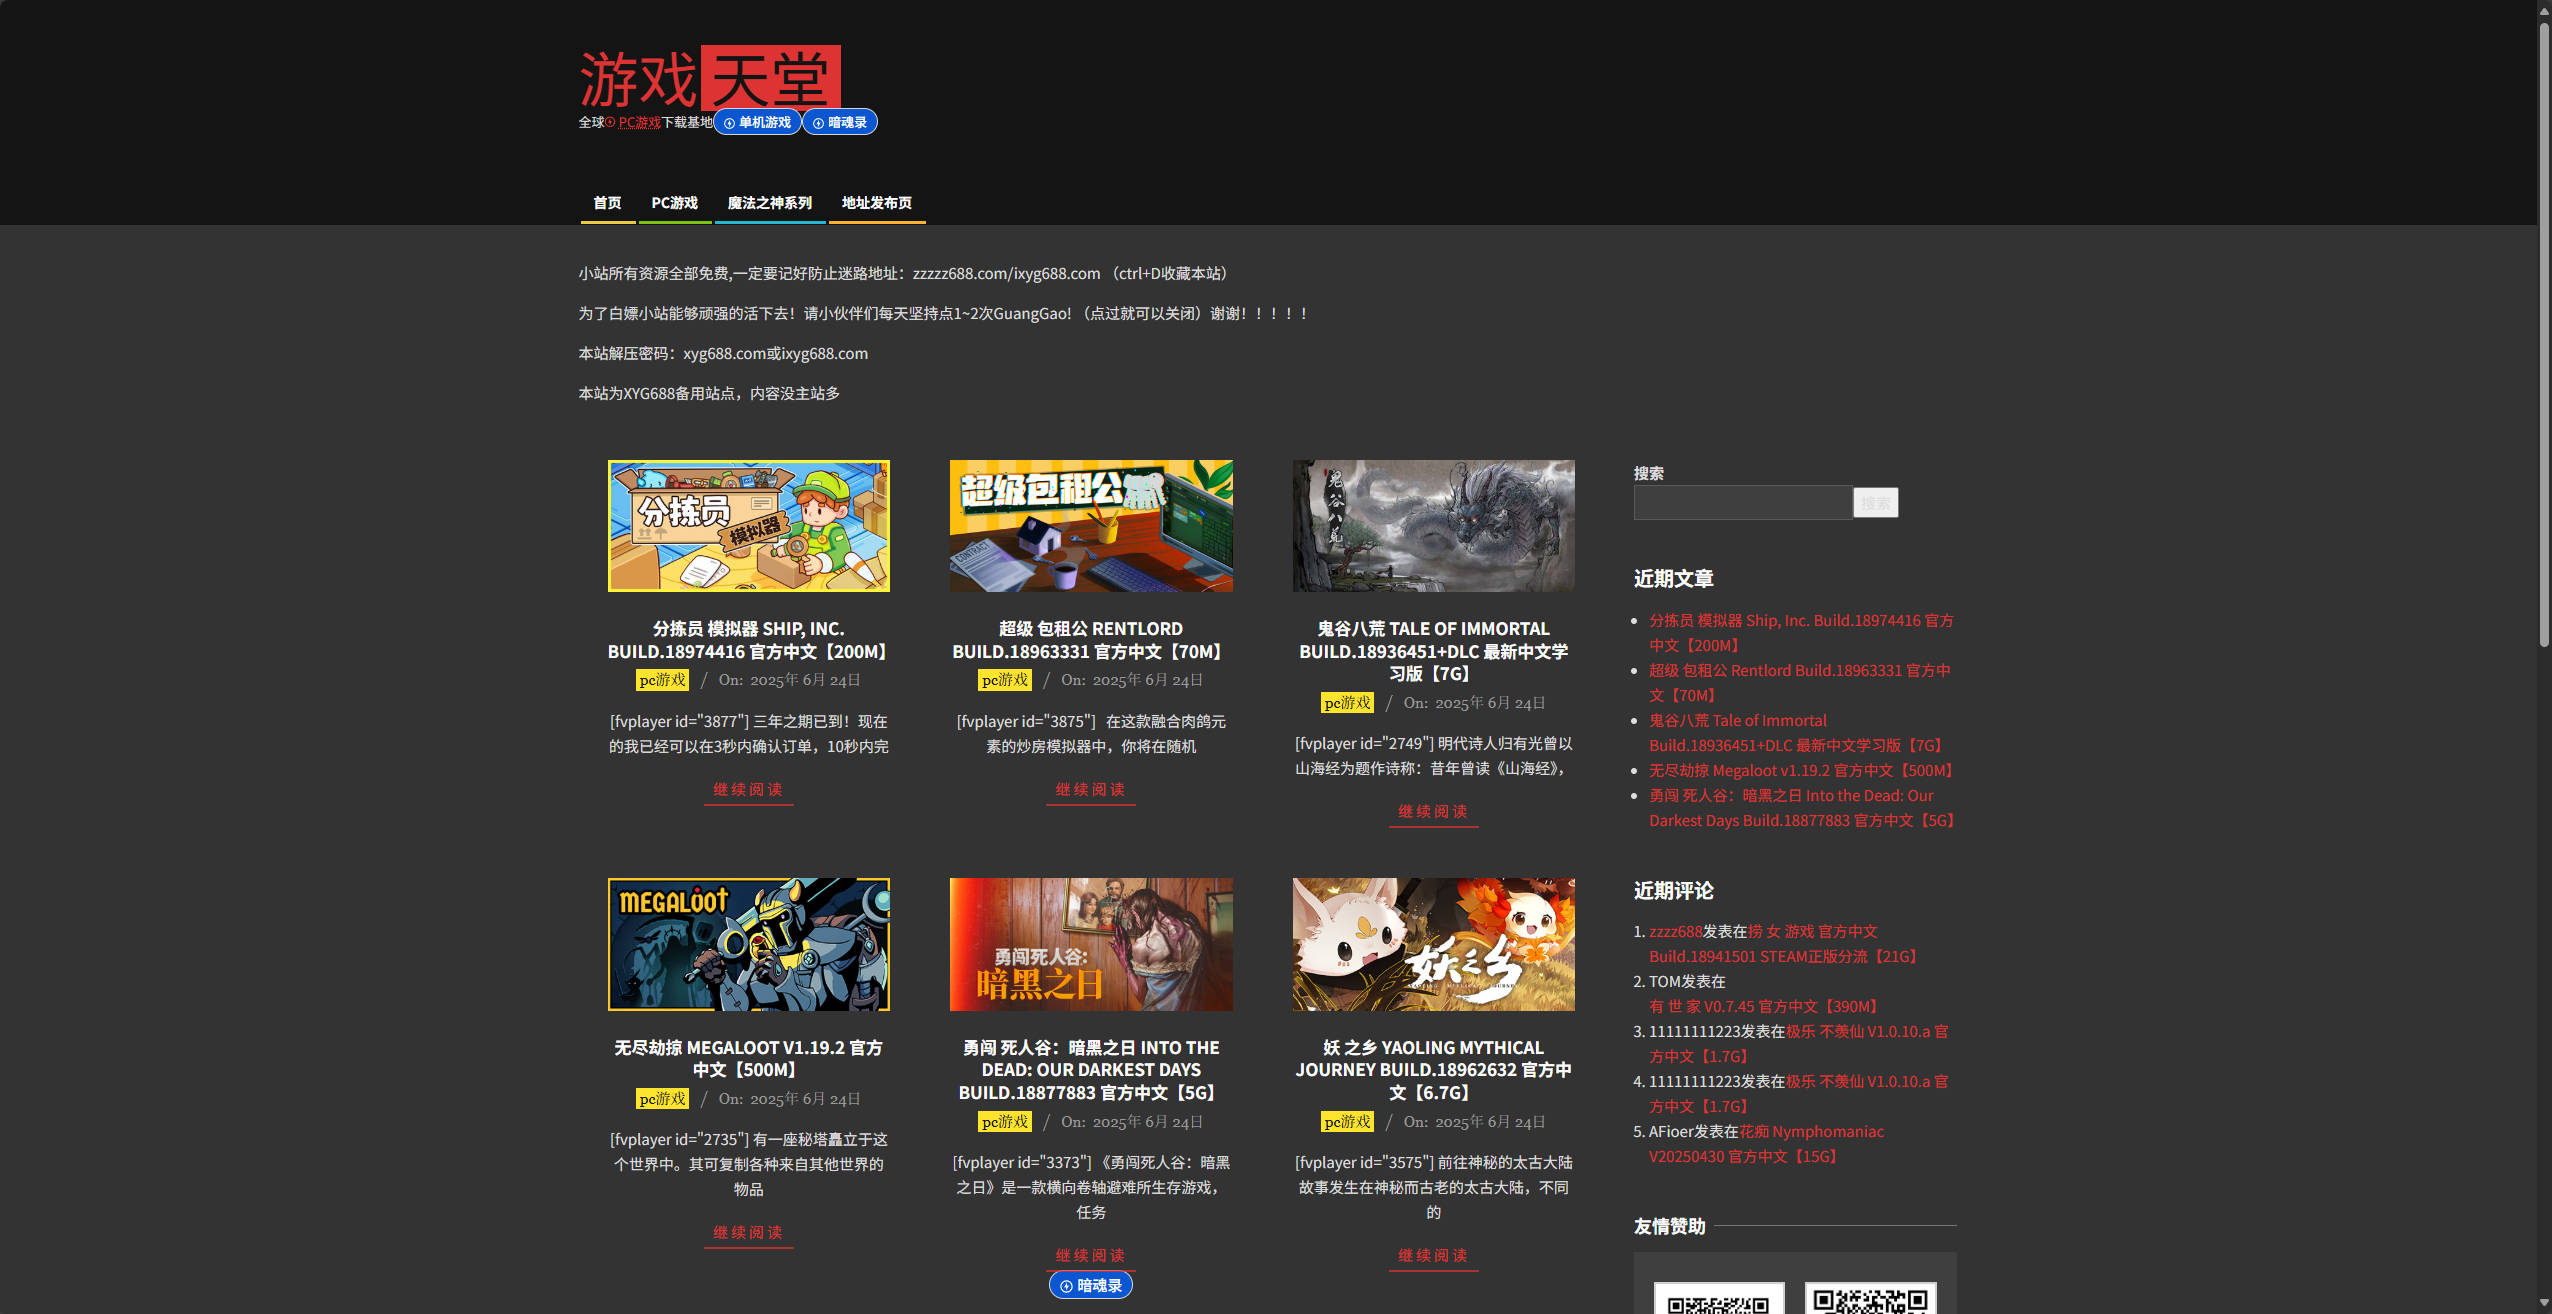
Task: Click the scrollbar up arrow
Action: (x=2544, y=9)
